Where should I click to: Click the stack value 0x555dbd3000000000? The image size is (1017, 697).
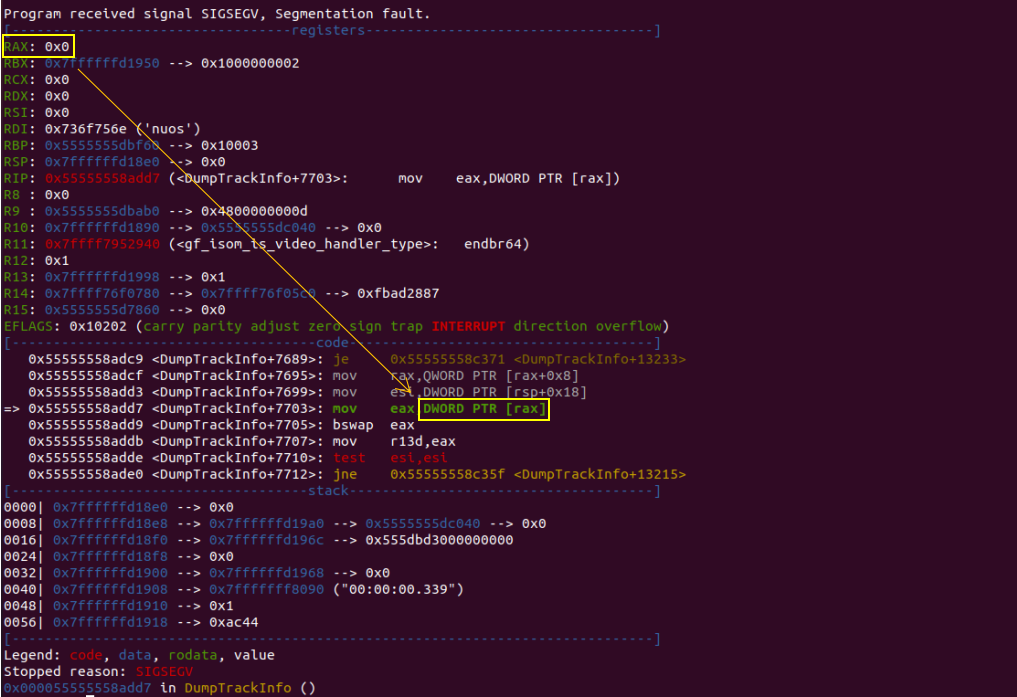(x=439, y=540)
